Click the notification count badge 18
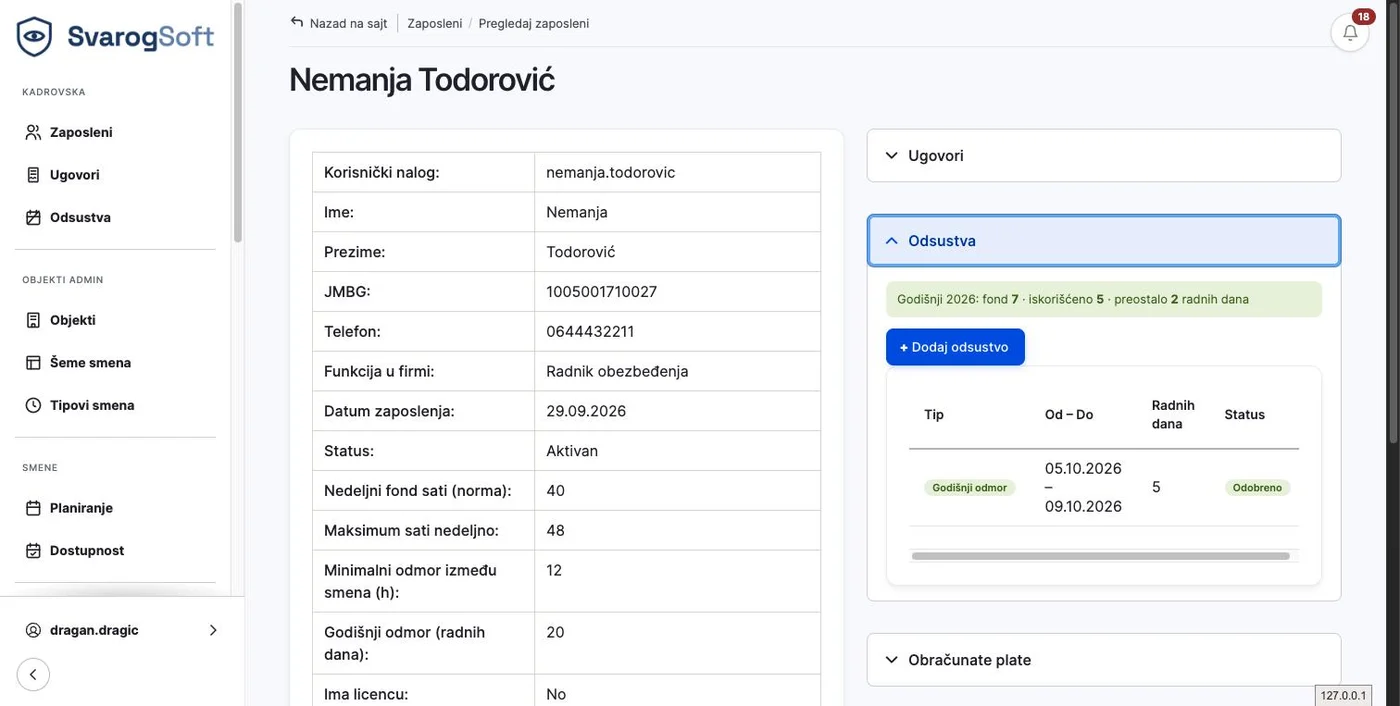Screen dimensions: 1400x706 (1363, 16)
